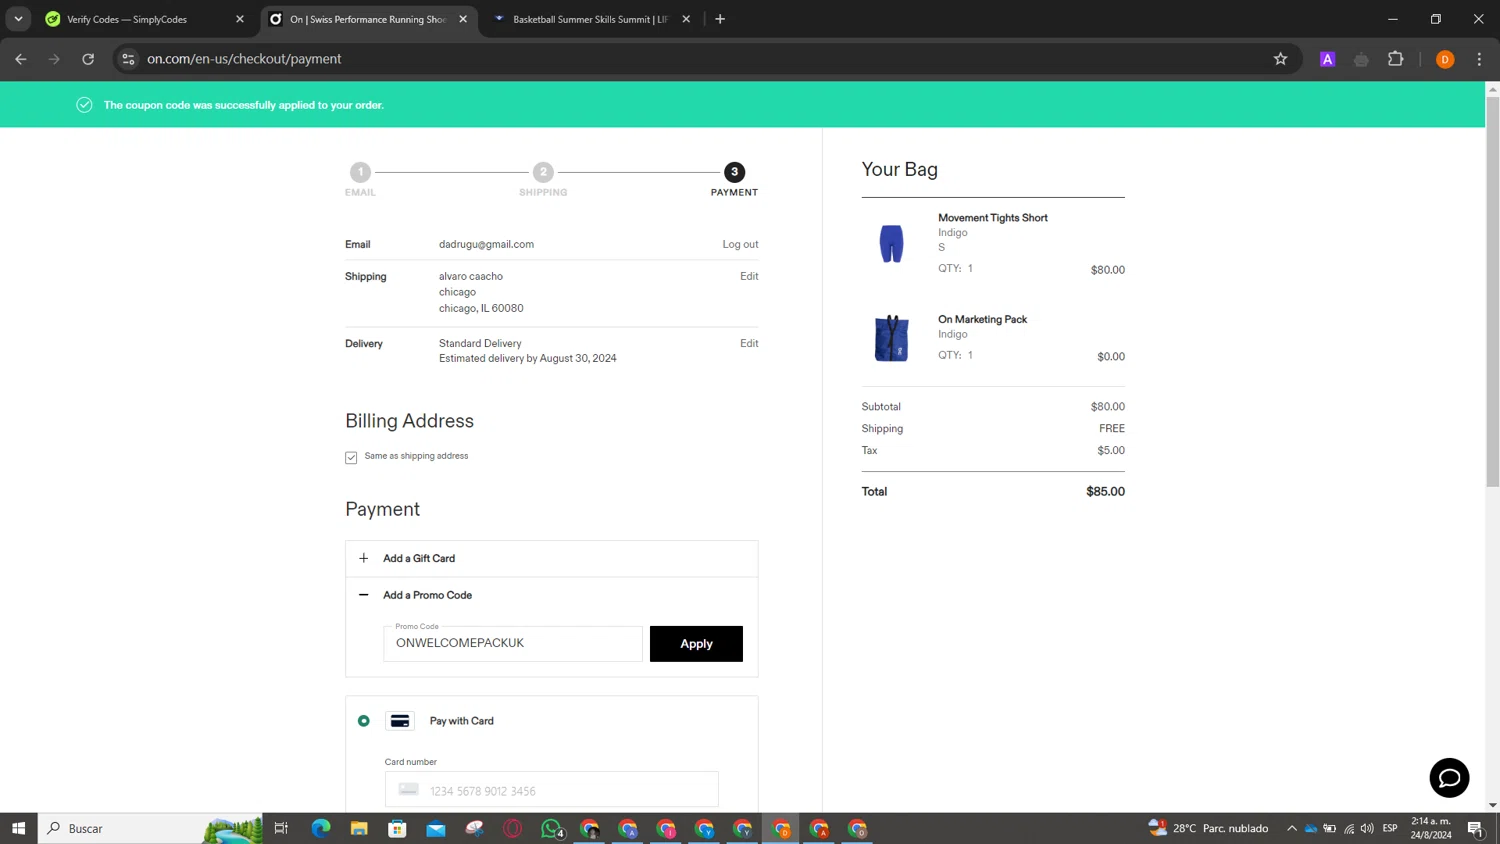Click the Card number field
1500x844 pixels.
click(x=551, y=790)
